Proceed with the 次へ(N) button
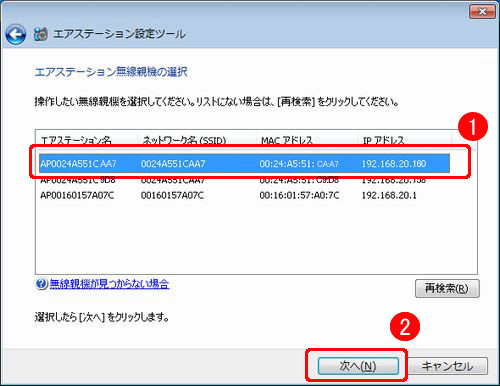500x386 pixels. (358, 366)
